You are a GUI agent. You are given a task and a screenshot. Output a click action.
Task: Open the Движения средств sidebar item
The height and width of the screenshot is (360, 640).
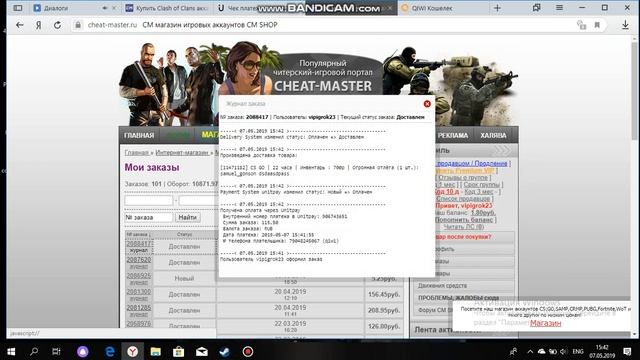pos(442,286)
